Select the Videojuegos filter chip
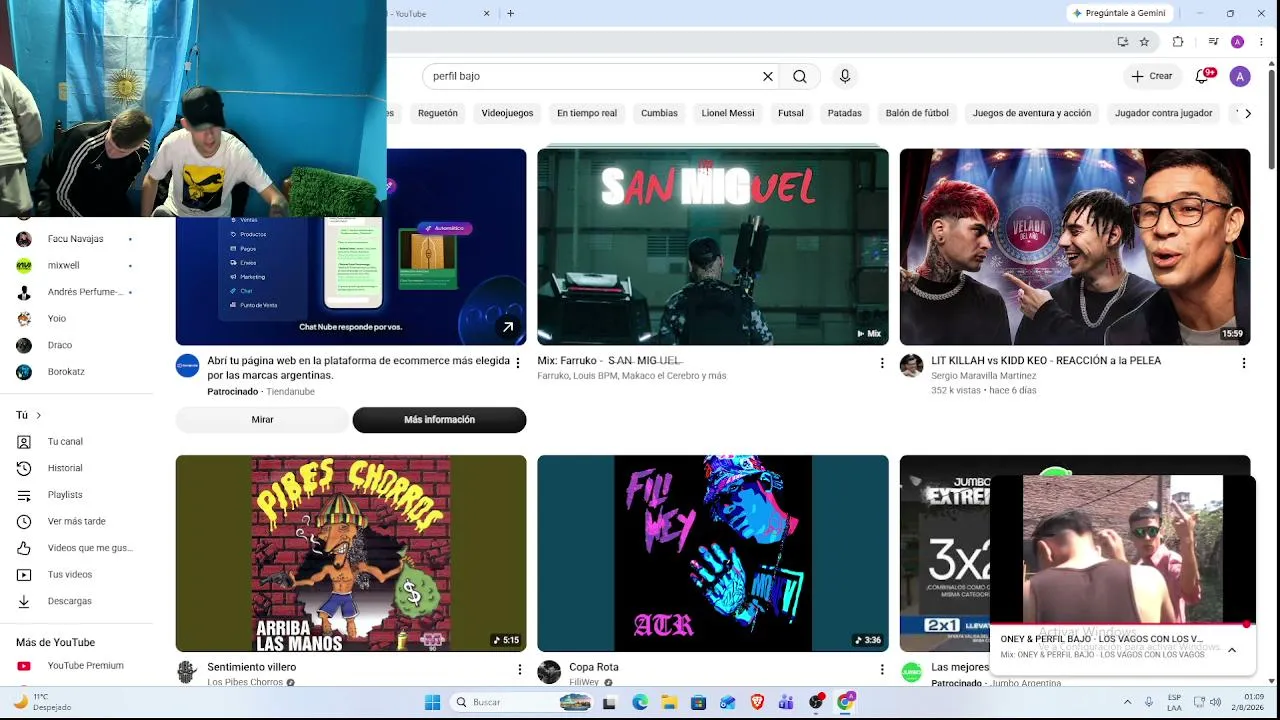1280x720 pixels. pos(508,113)
